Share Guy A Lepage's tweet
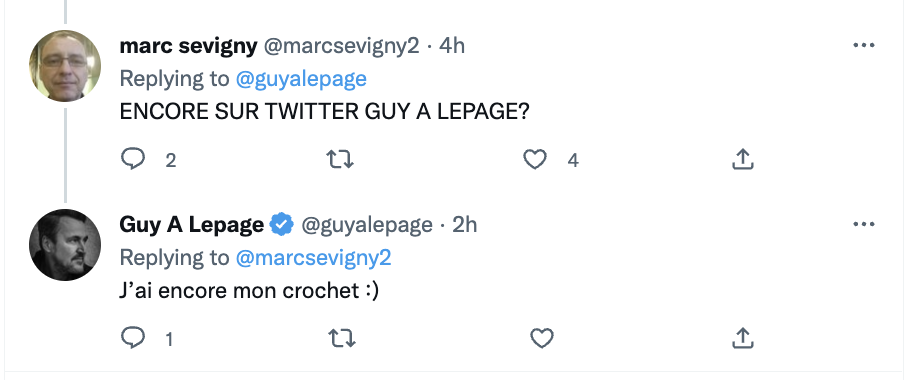 pos(742,338)
